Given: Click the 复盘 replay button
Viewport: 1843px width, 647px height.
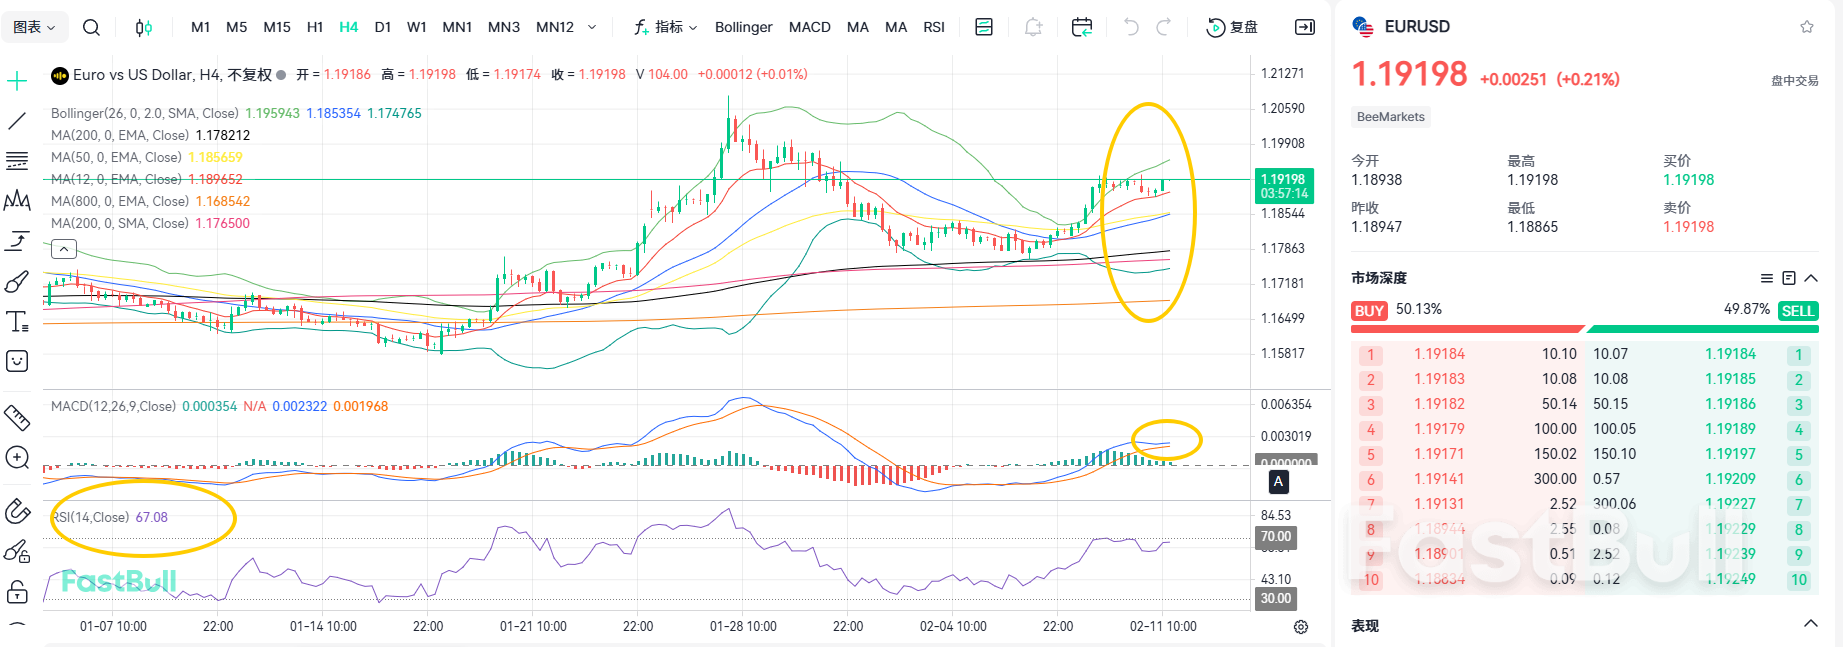Looking at the screenshot, I should (x=1232, y=27).
